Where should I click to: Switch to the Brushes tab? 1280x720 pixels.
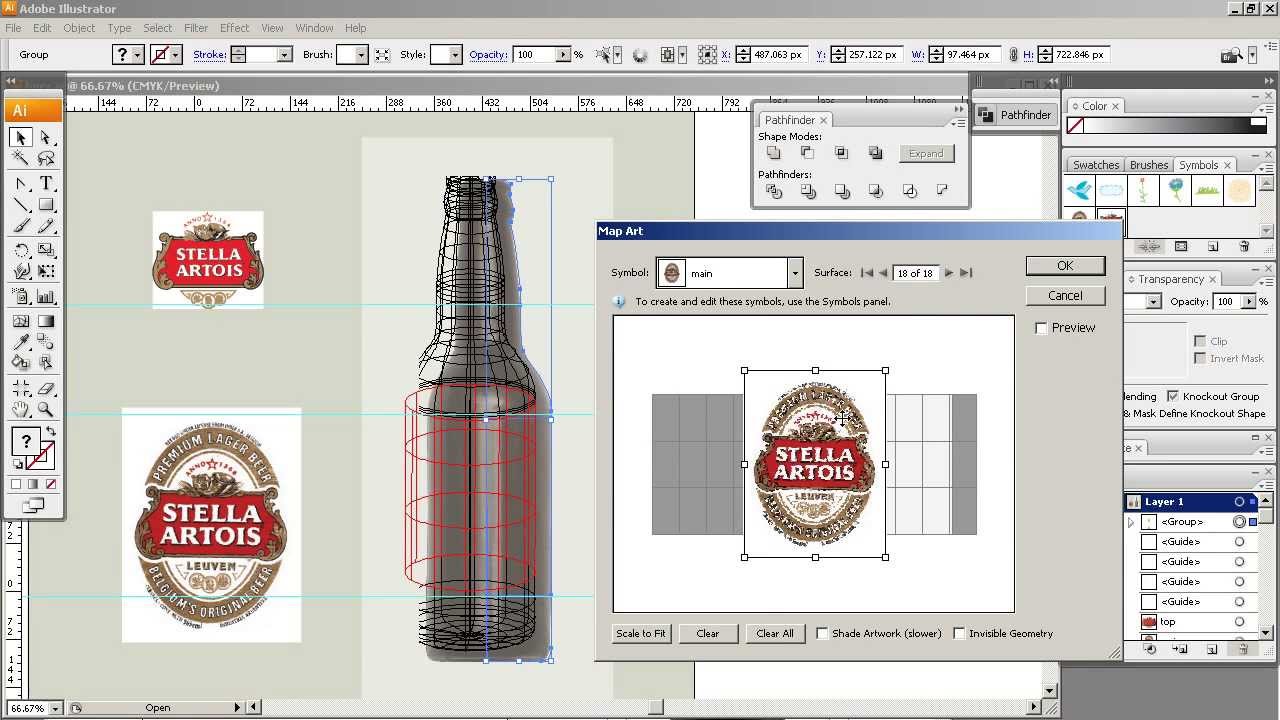(1149, 165)
